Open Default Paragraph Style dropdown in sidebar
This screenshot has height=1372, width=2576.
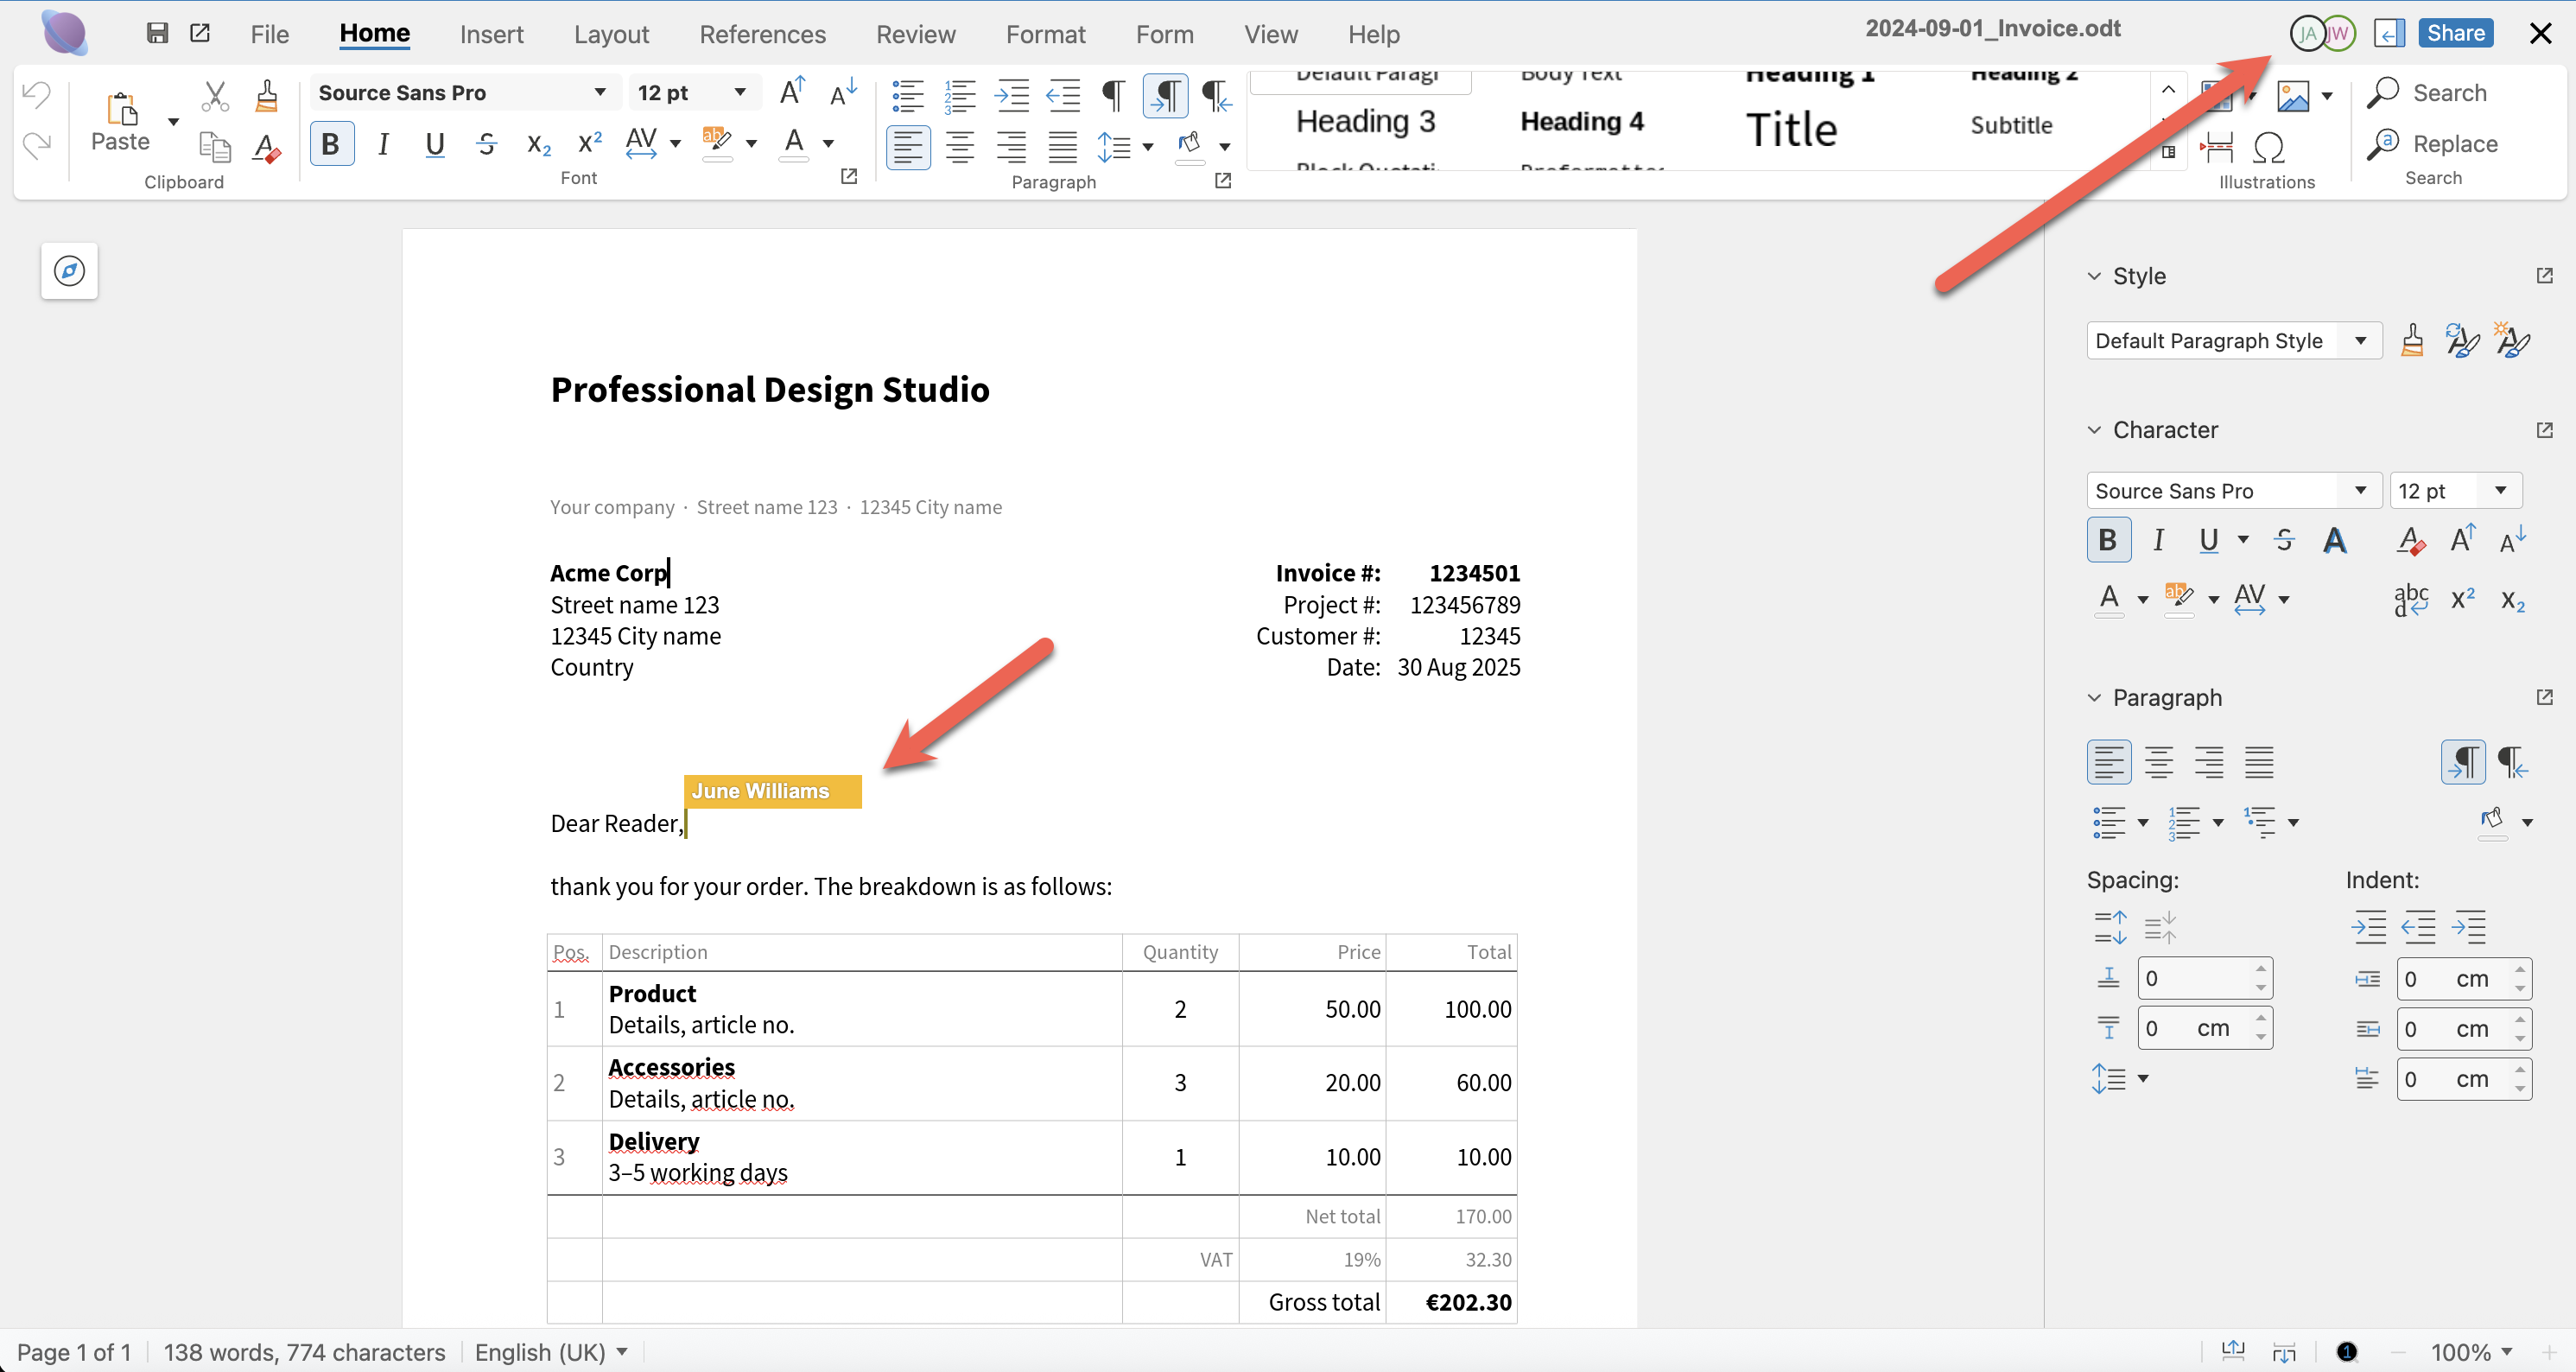coord(2360,341)
